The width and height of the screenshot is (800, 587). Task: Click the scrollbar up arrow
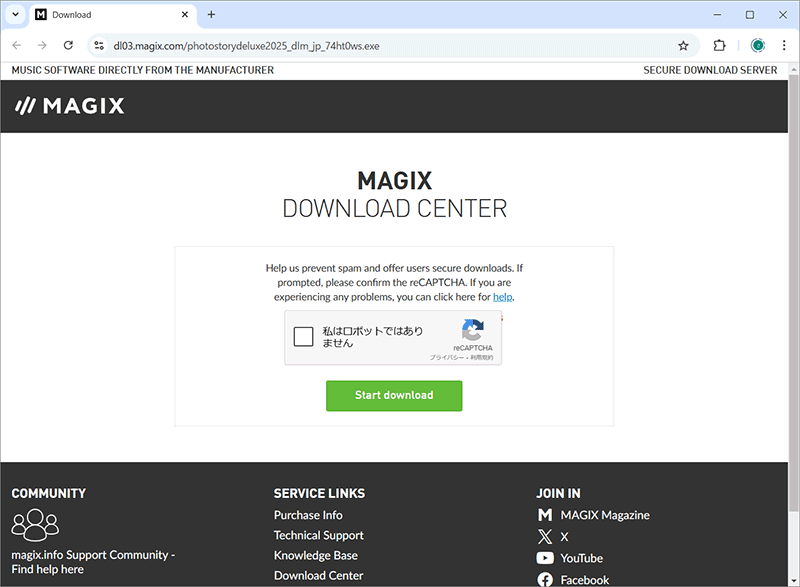pyautogui.click(x=793, y=69)
